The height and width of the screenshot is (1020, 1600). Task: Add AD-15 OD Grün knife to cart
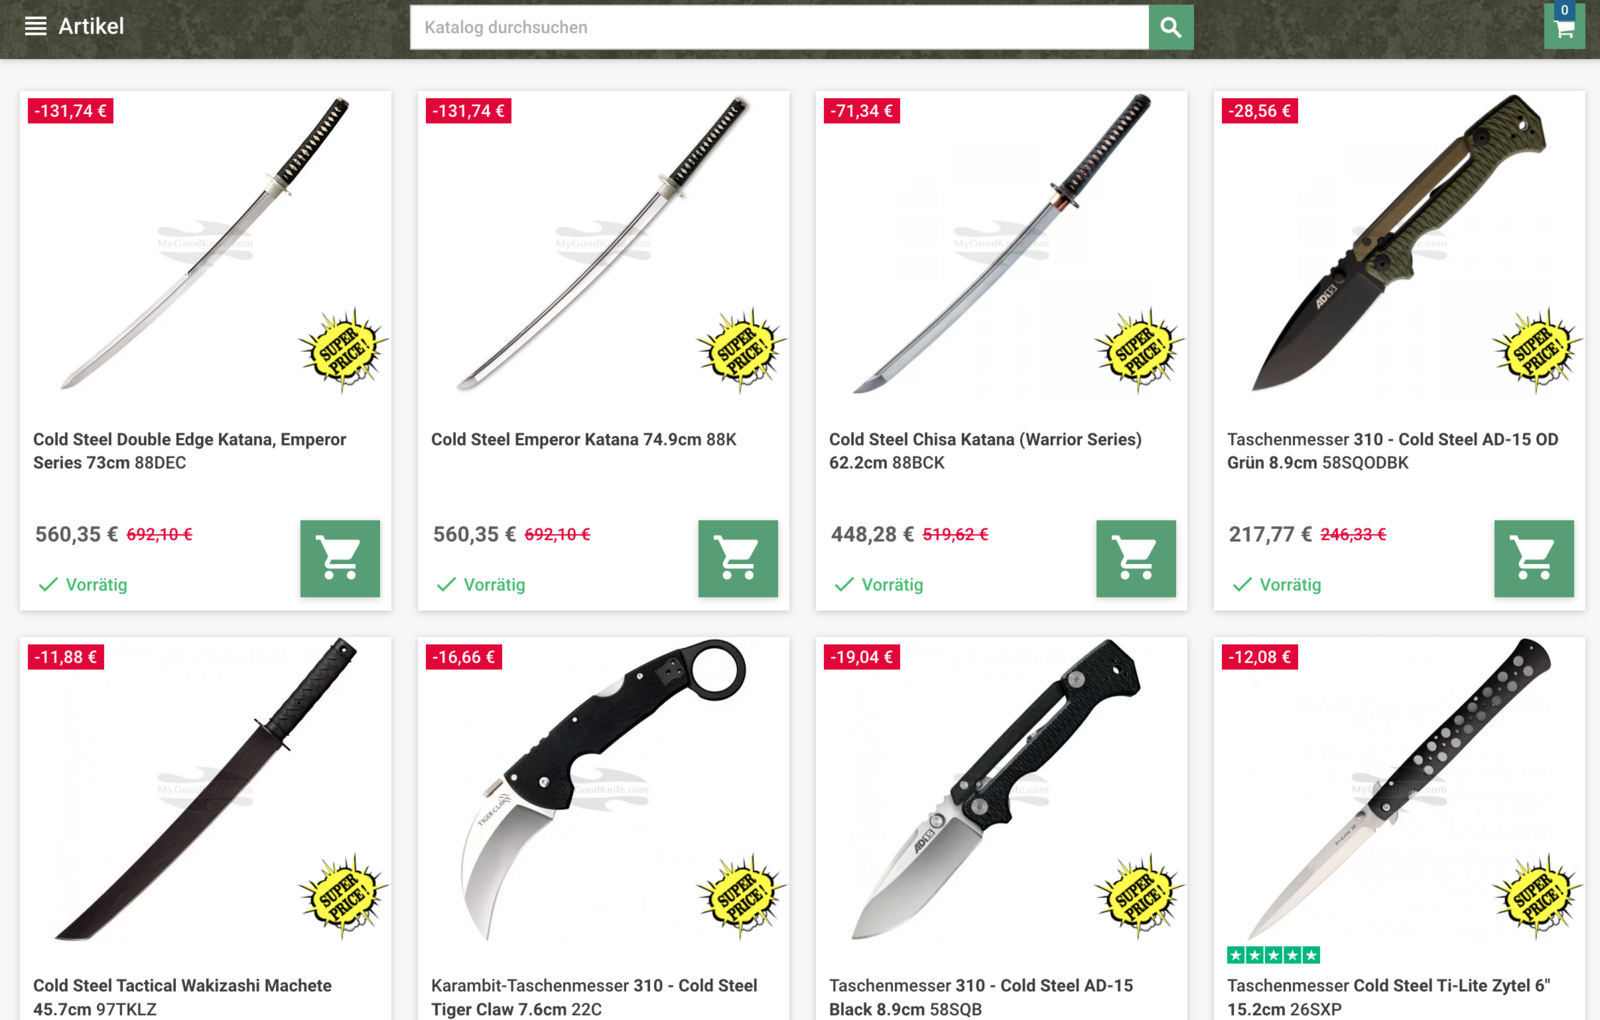tap(1534, 558)
